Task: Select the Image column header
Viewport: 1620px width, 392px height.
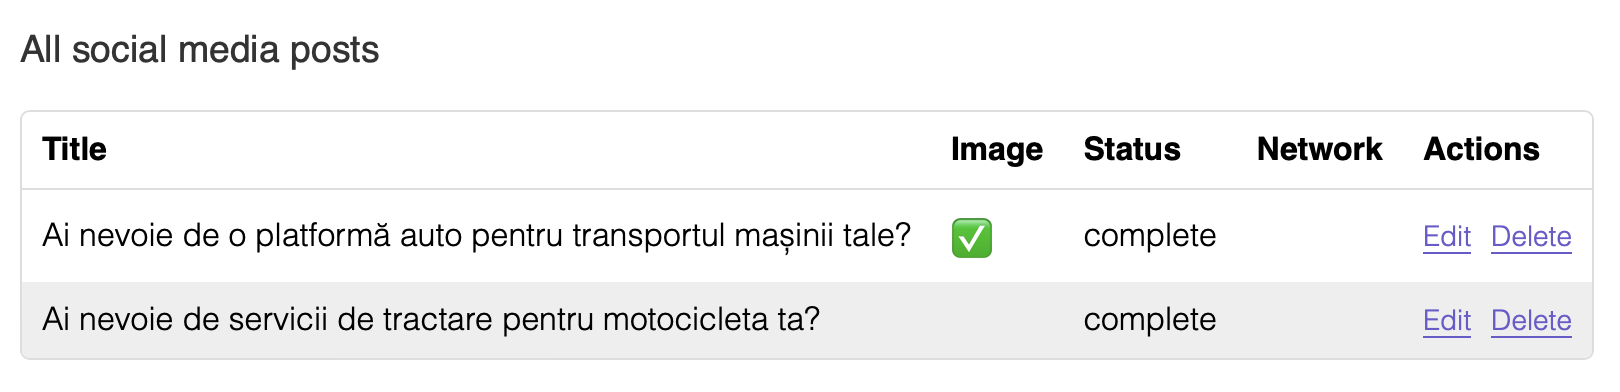Action: (x=996, y=149)
